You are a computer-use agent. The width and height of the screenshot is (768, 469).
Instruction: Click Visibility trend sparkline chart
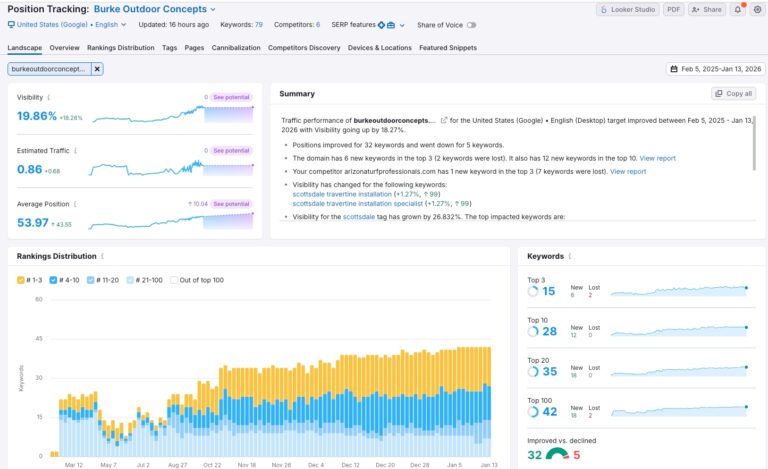click(172, 114)
